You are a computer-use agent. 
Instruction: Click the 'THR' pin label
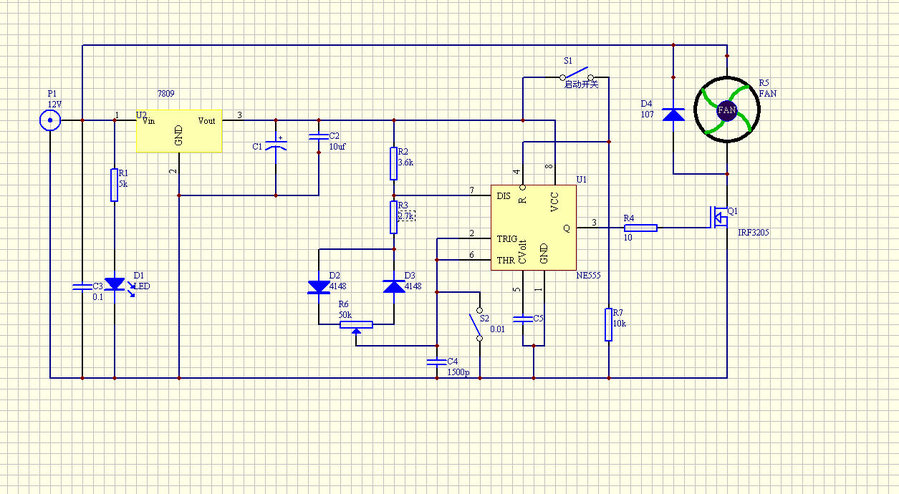coord(506,260)
